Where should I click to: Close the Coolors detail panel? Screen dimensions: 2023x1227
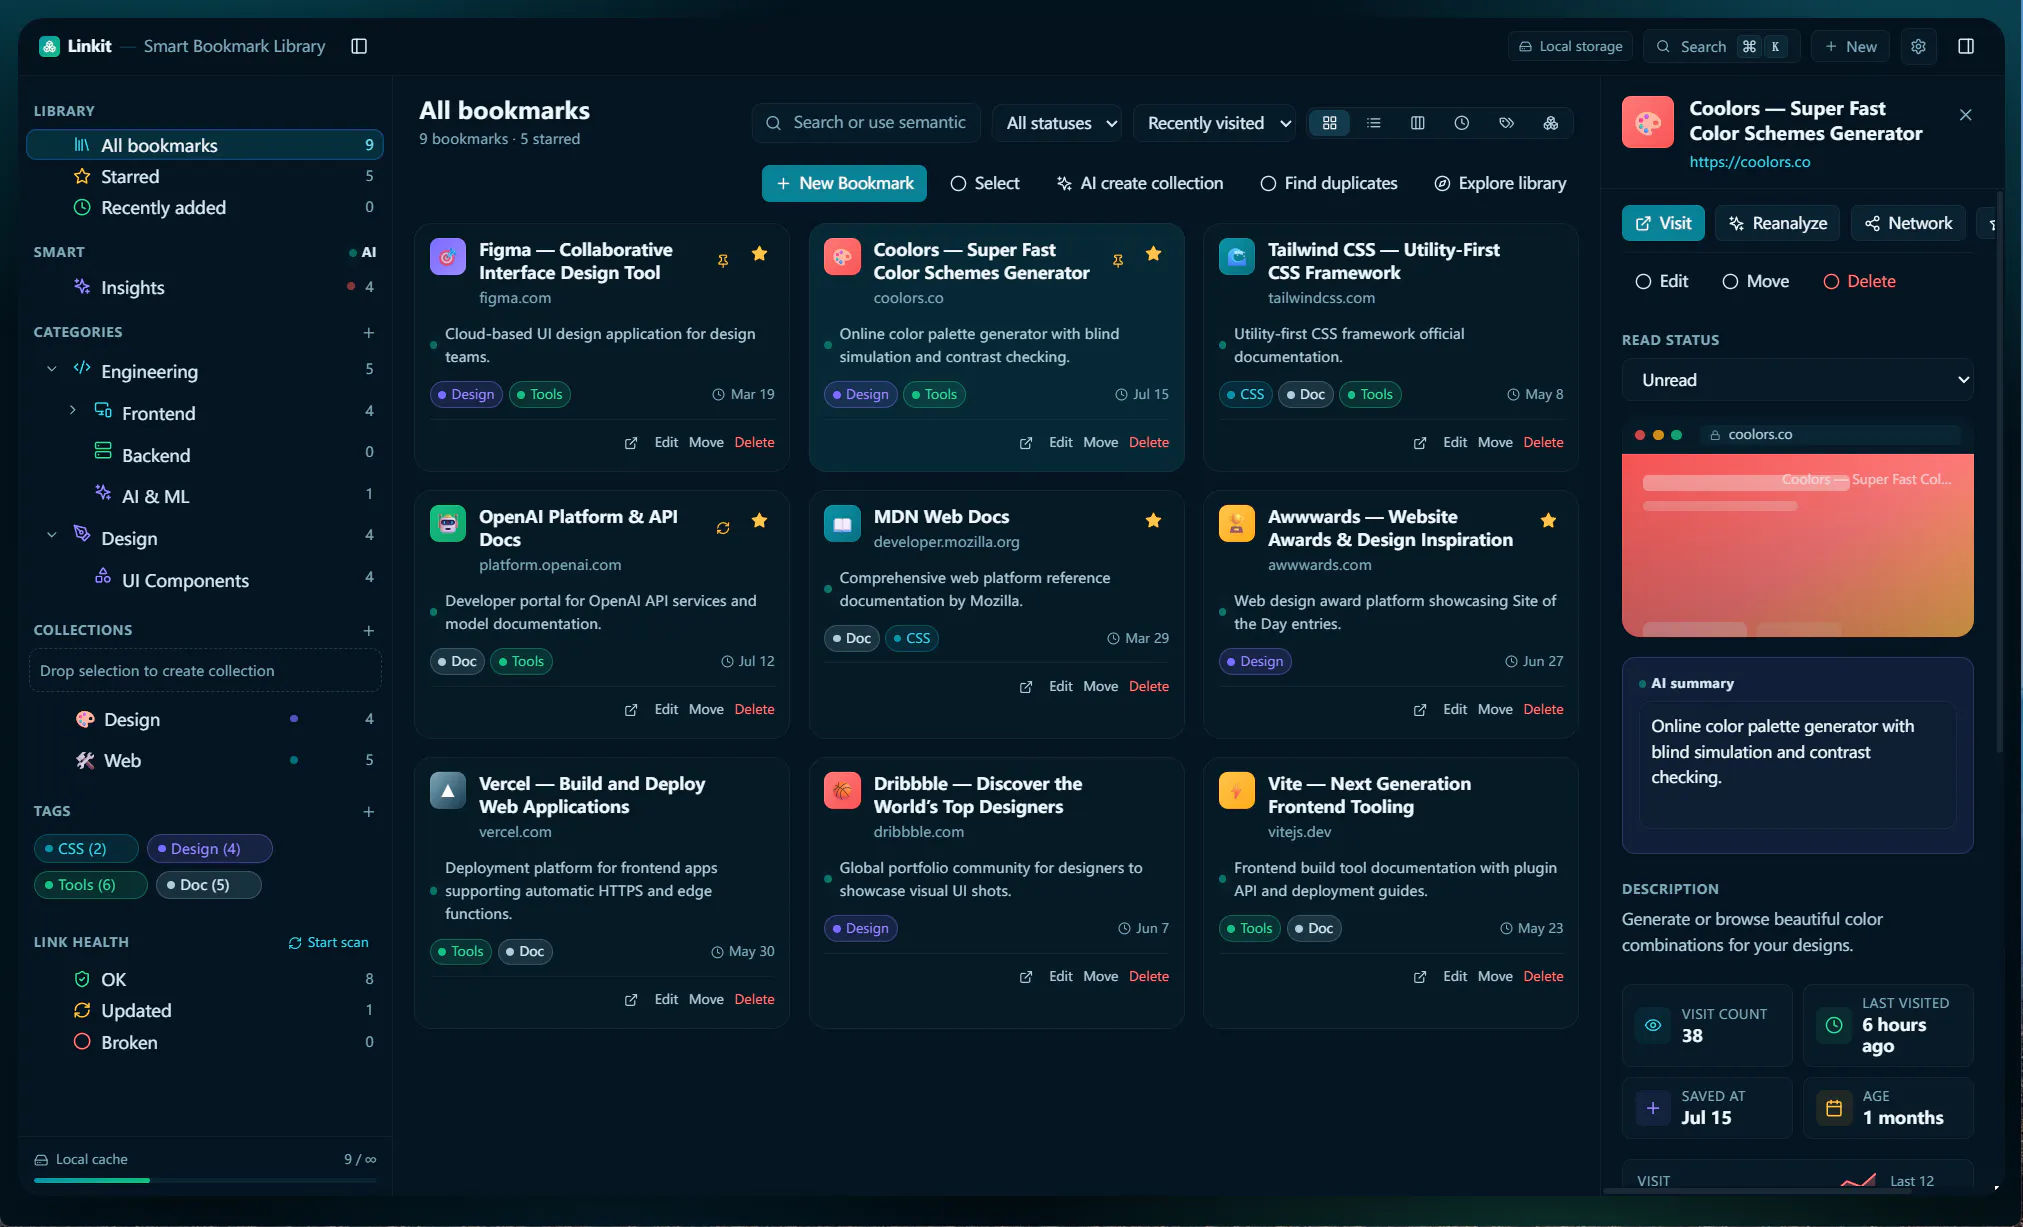tap(1966, 115)
